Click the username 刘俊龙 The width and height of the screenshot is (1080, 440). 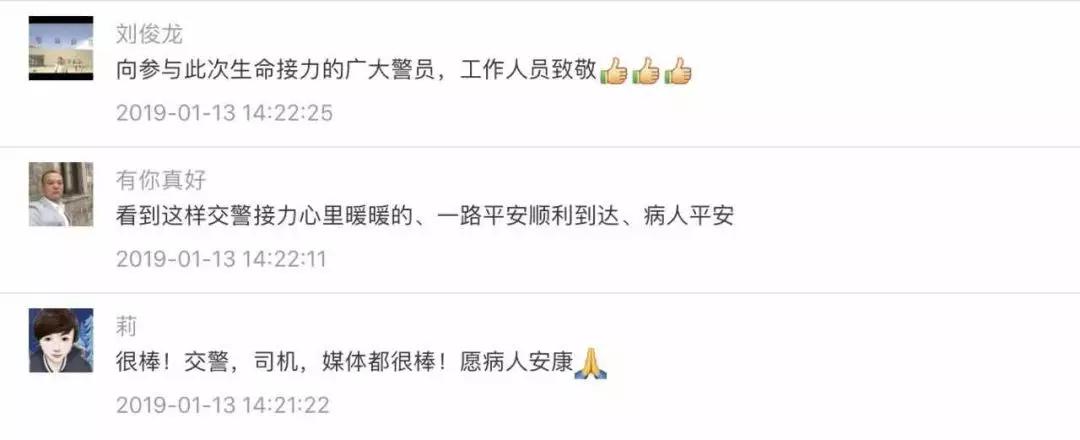149,34
